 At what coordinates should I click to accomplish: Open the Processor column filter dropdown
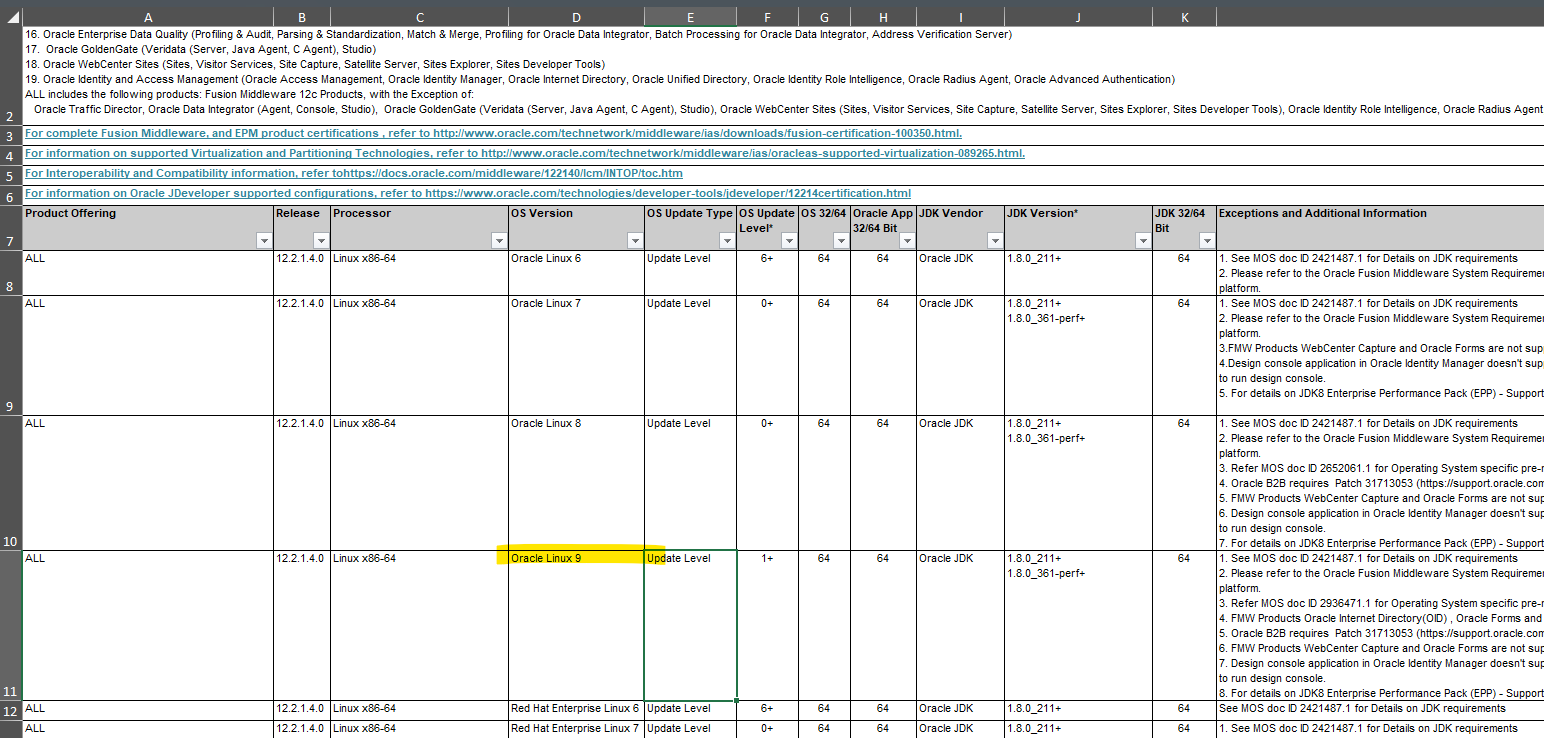499,240
